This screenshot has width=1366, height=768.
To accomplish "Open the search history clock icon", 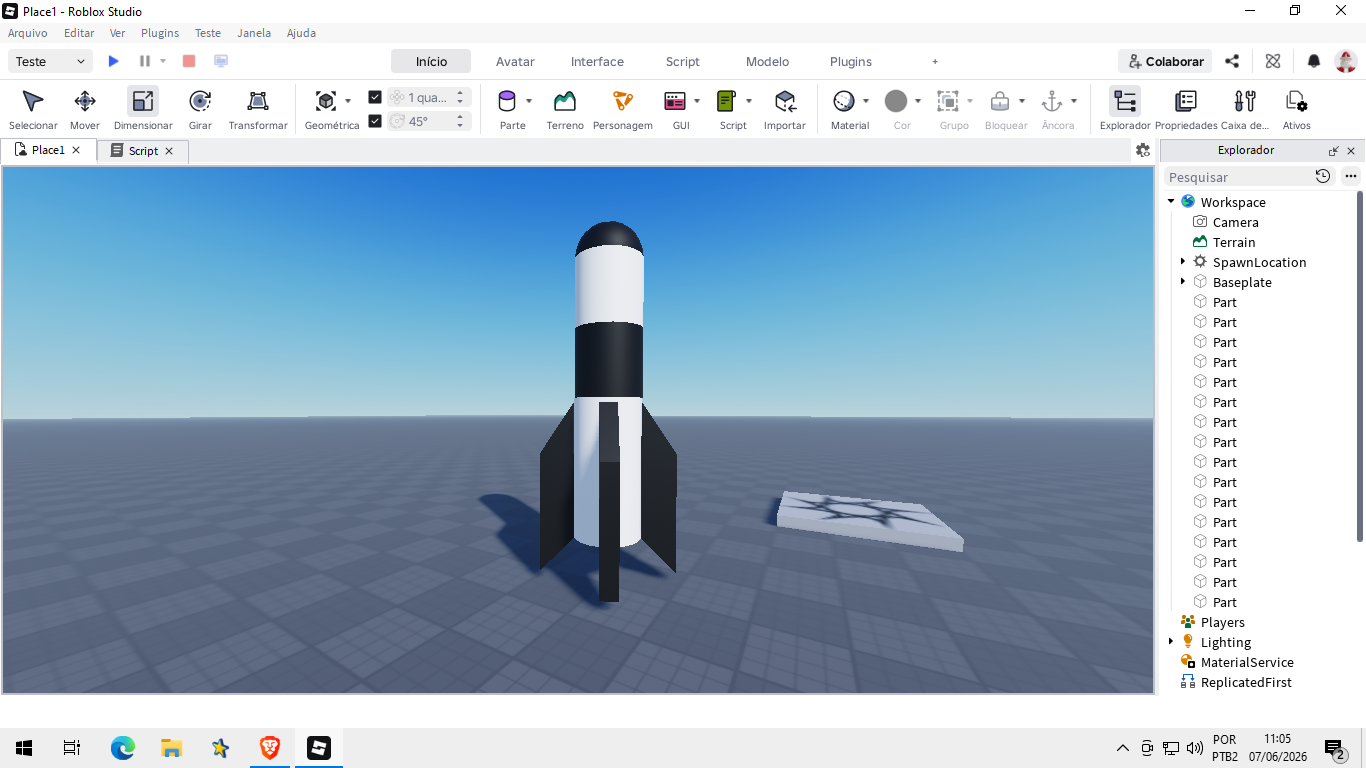I will pos(1323,176).
